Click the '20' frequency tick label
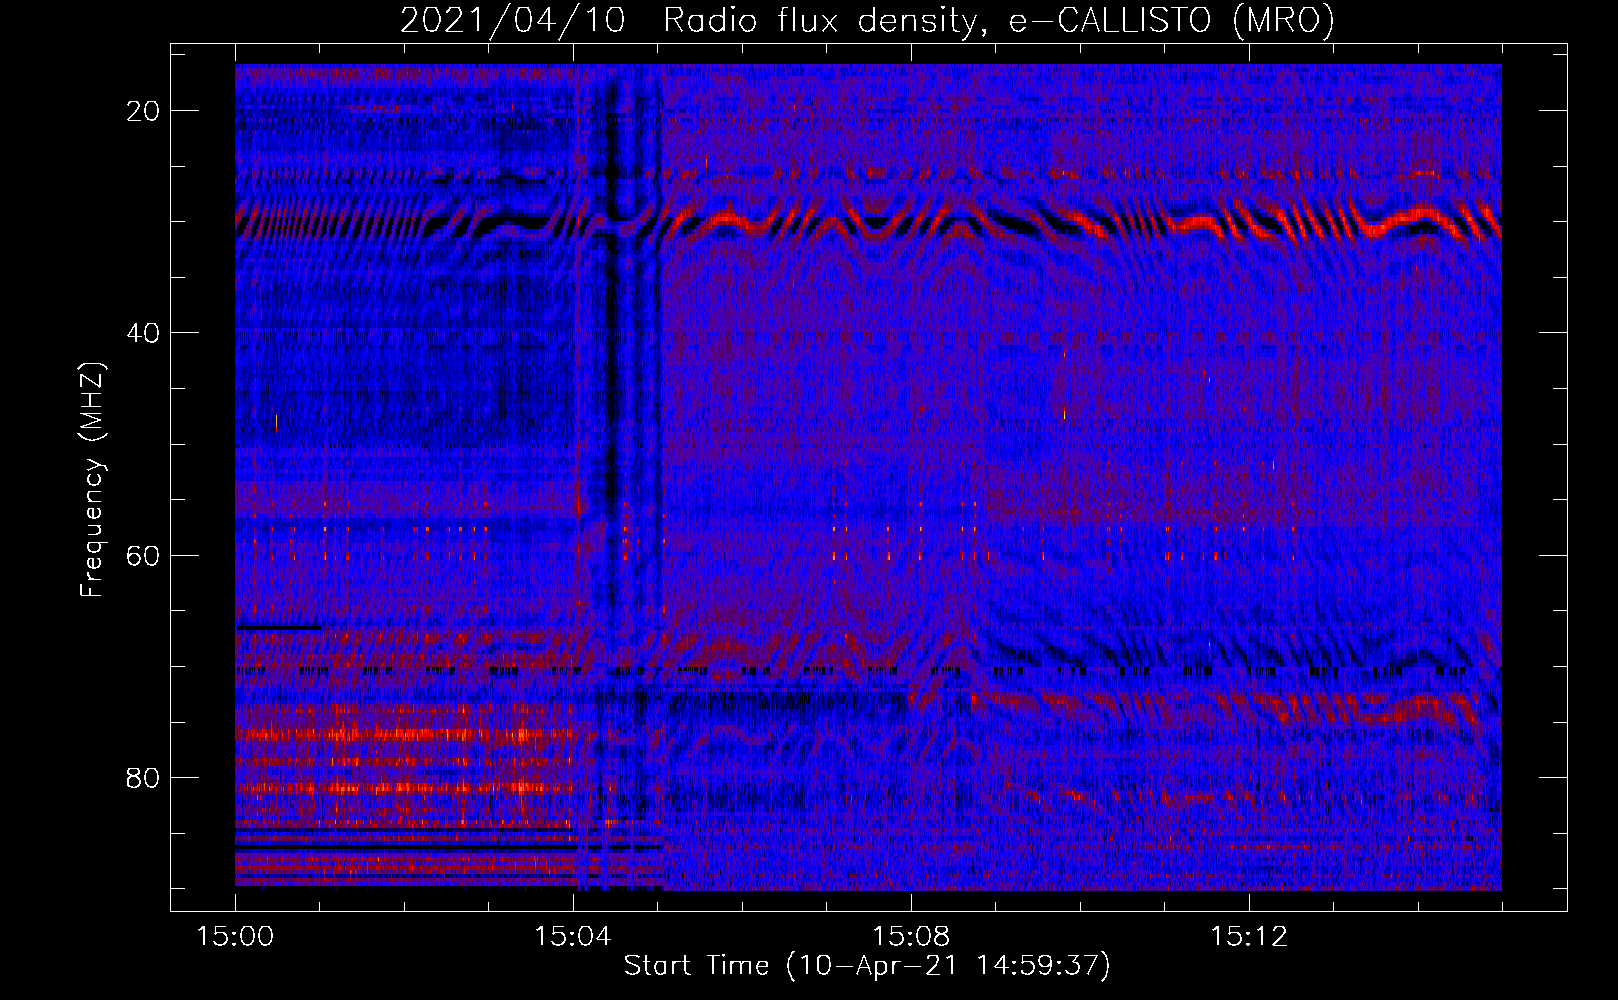1618x1000 pixels. click(144, 111)
